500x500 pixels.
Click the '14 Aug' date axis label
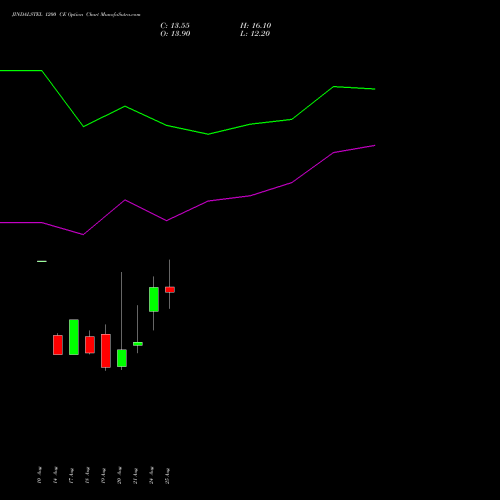(55, 475)
